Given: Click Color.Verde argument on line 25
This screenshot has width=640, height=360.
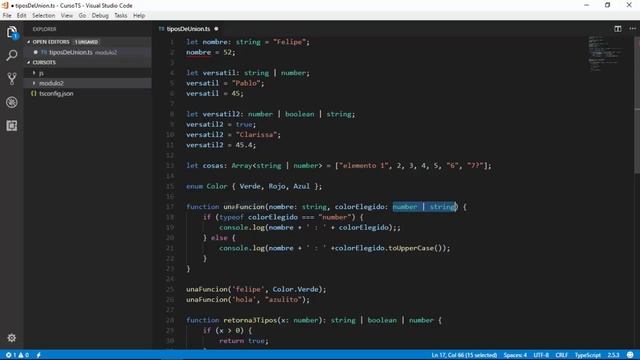Looking at the screenshot, I should (x=296, y=289).
